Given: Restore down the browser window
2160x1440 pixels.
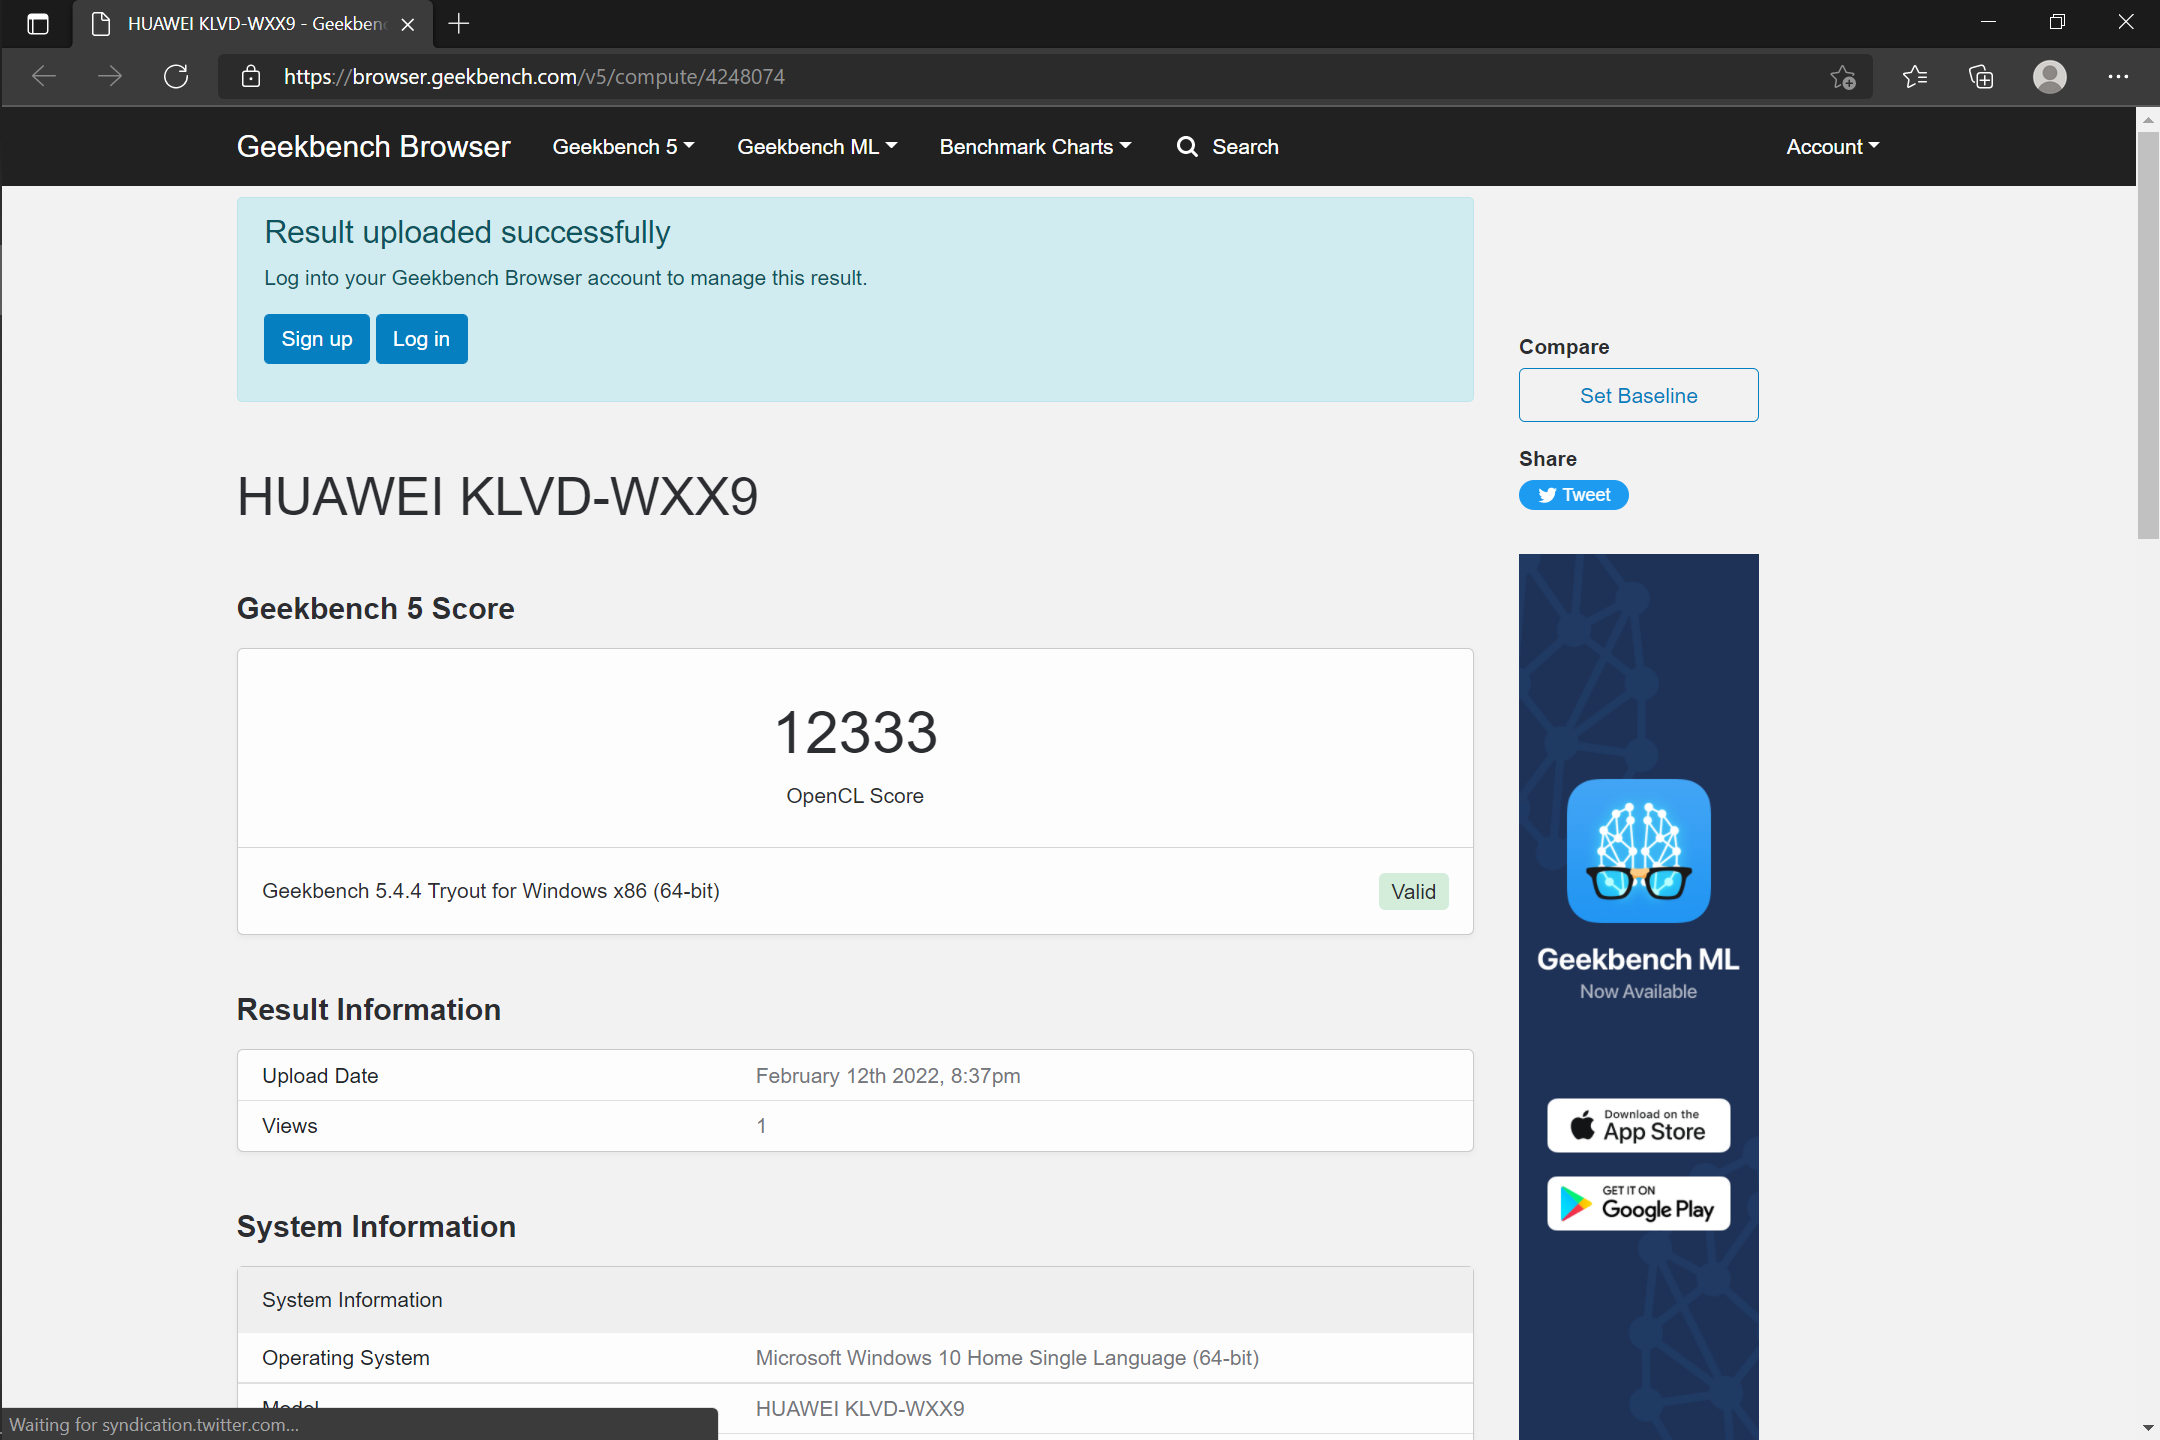Looking at the screenshot, I should [2057, 23].
